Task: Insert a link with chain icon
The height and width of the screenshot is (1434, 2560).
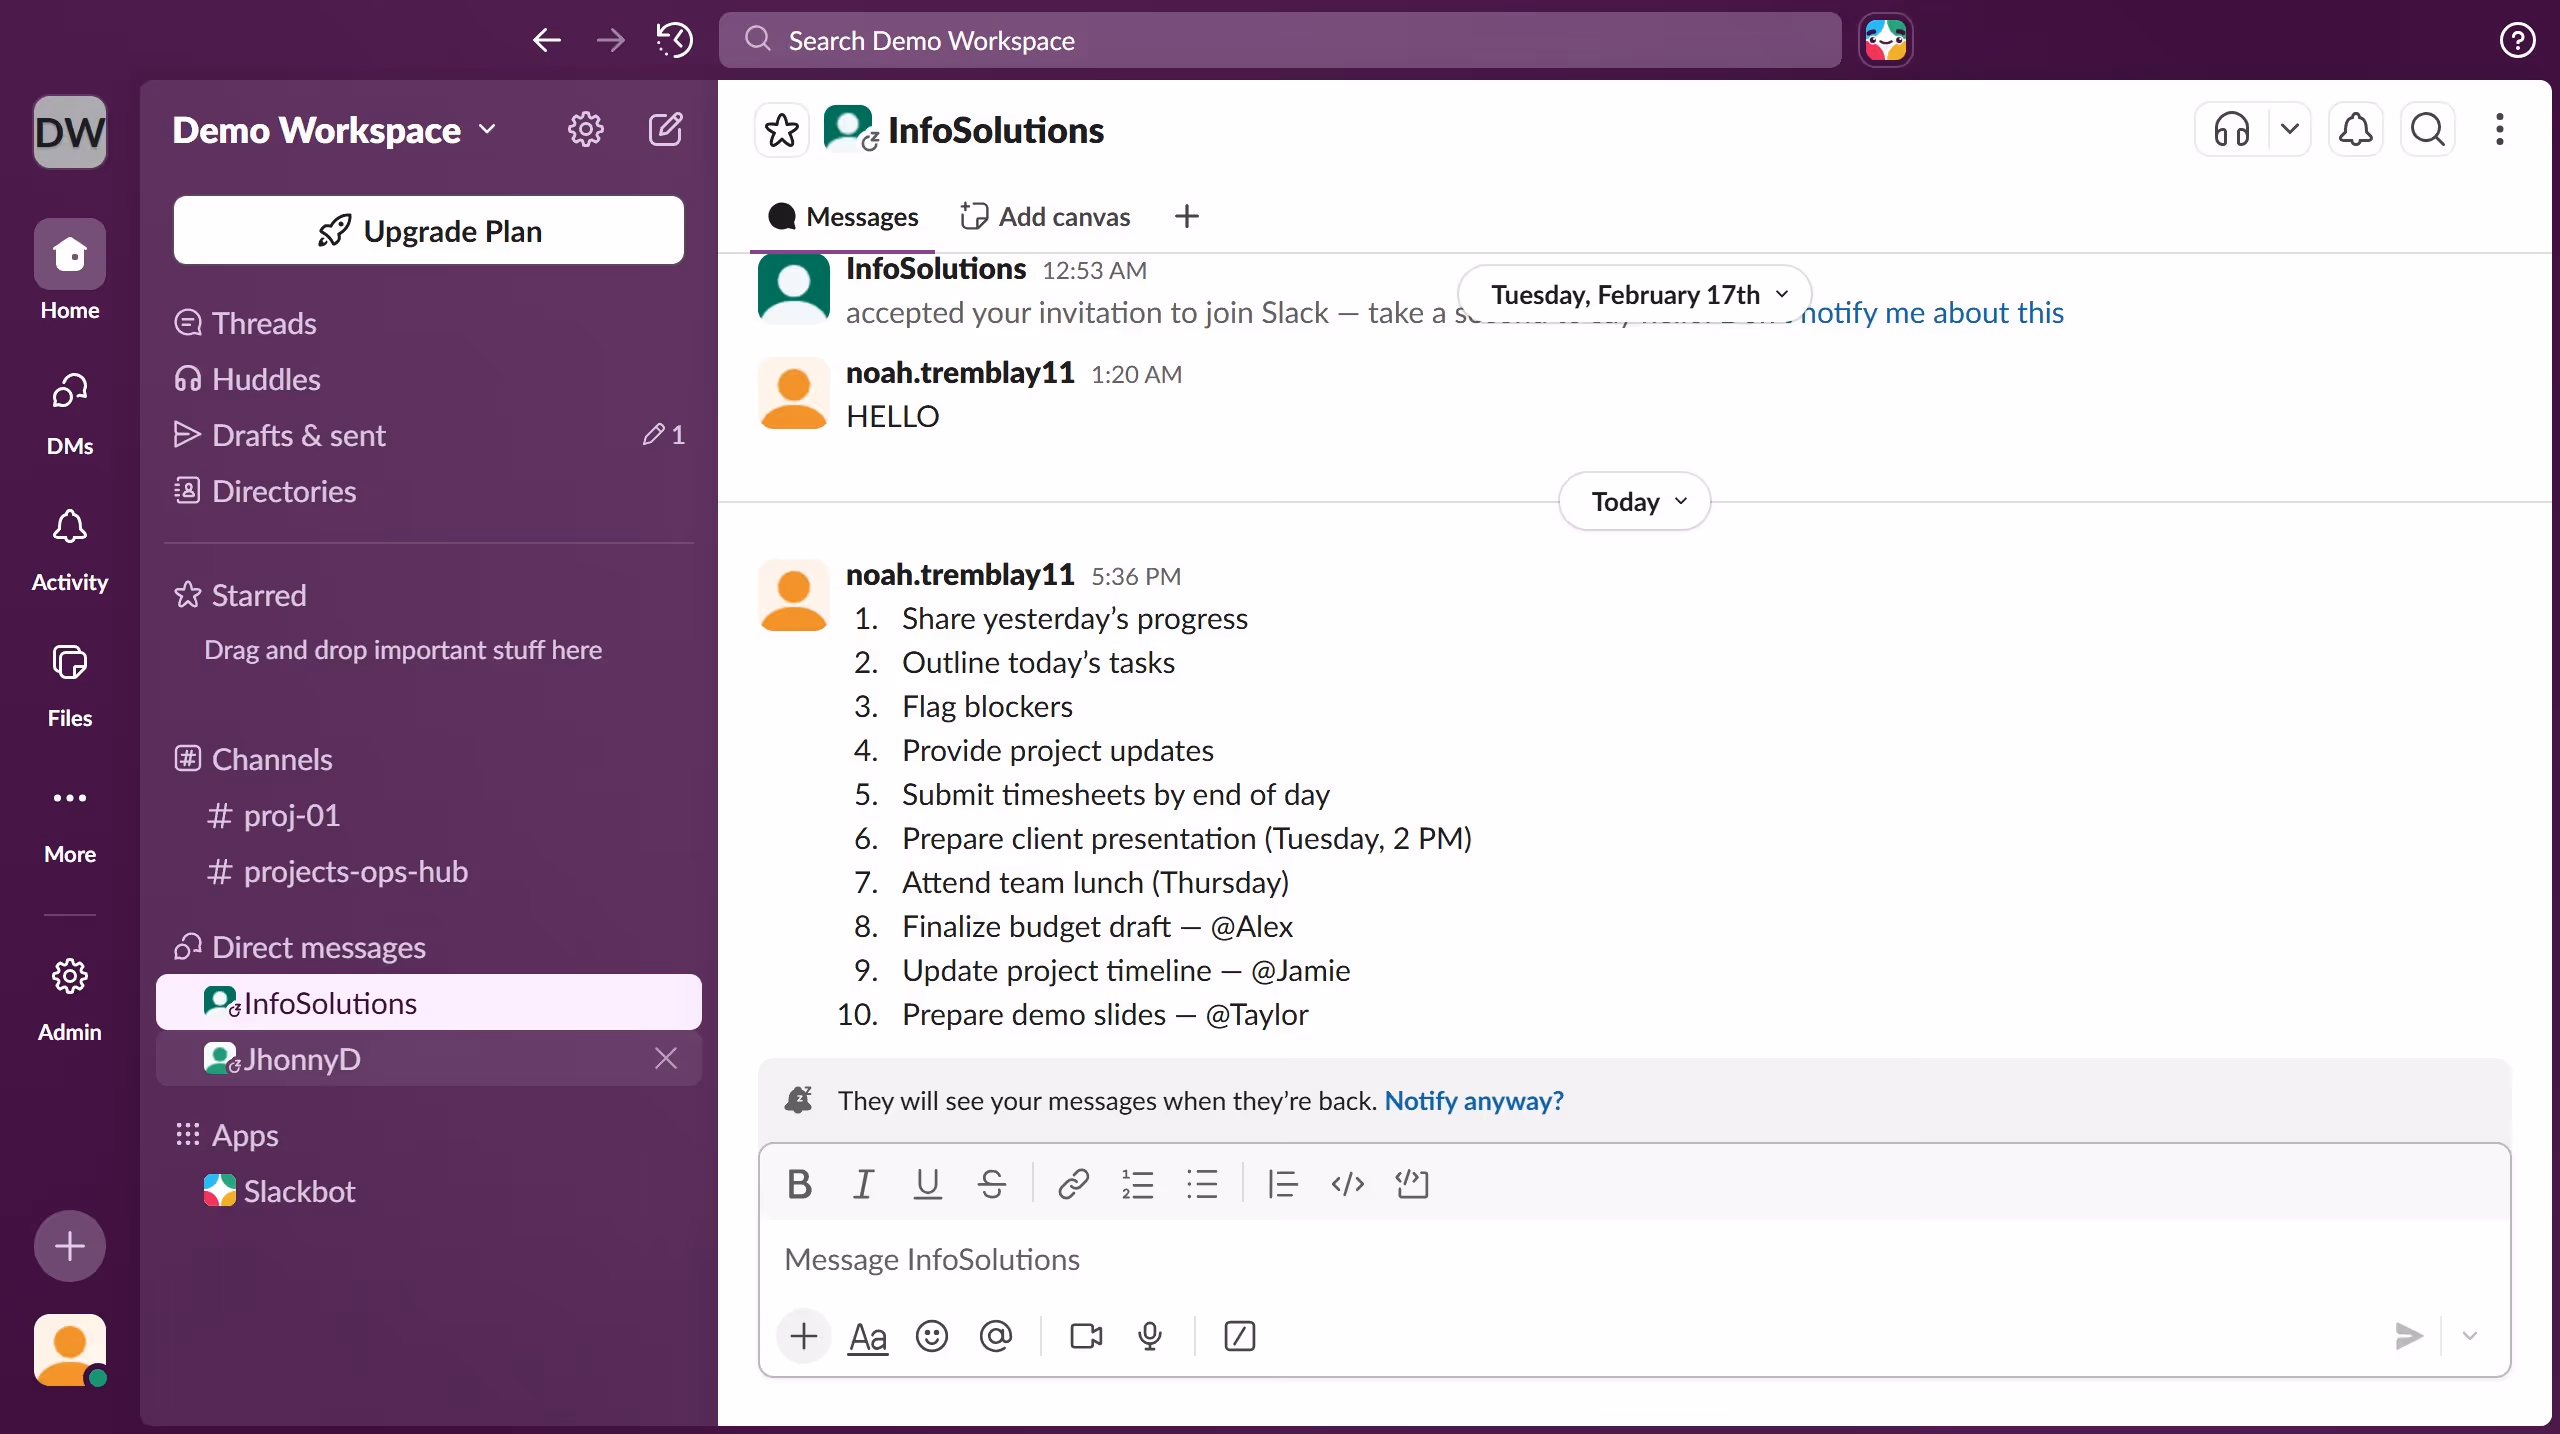Action: pyautogui.click(x=1073, y=1184)
